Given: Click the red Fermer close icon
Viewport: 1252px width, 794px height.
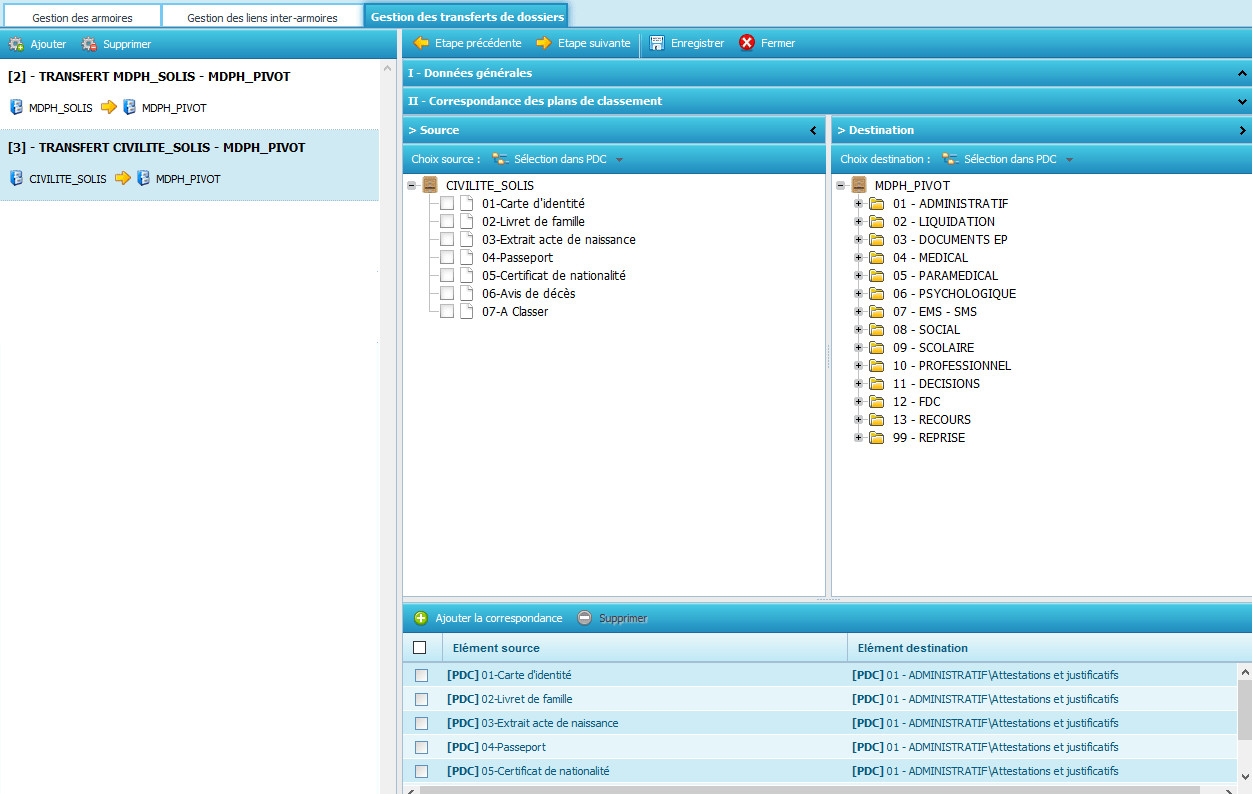Looking at the screenshot, I should click(x=747, y=43).
